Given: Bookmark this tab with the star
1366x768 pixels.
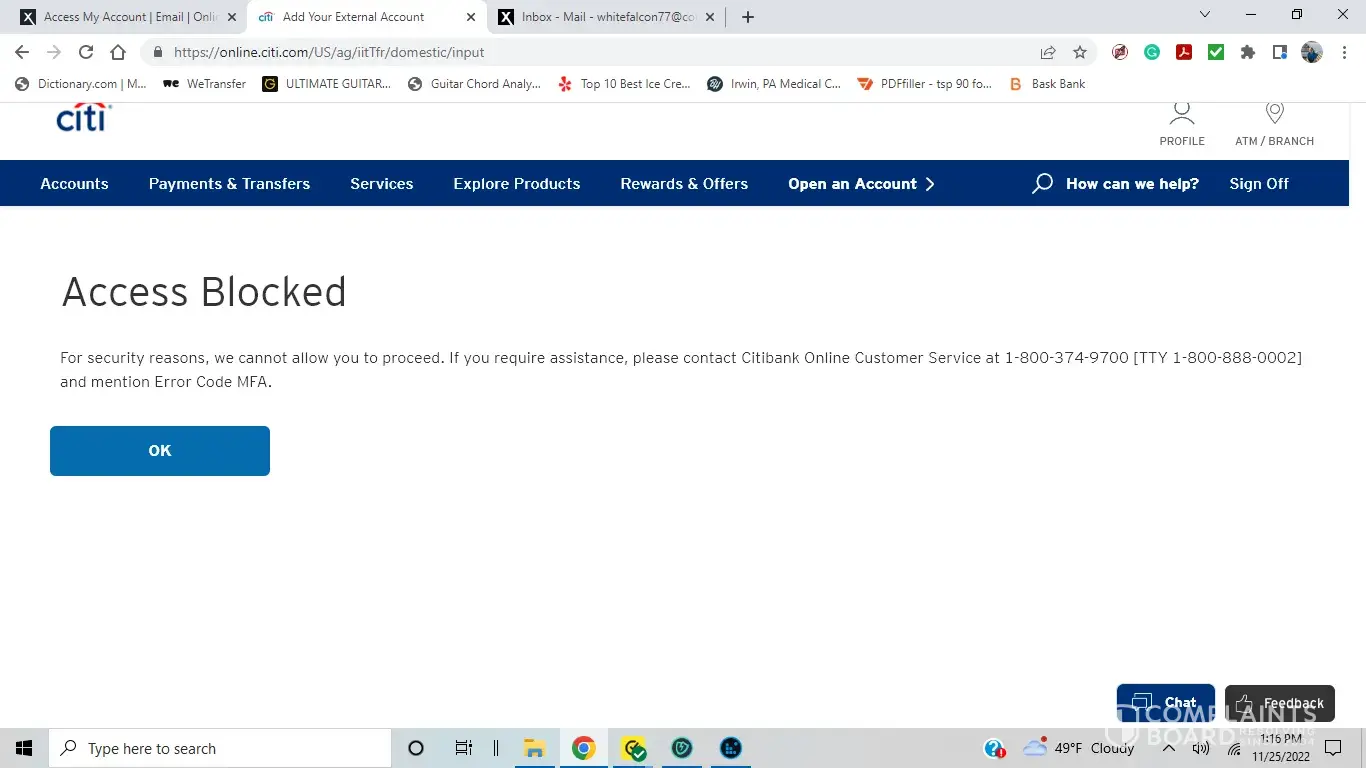Looking at the screenshot, I should tap(1080, 52).
